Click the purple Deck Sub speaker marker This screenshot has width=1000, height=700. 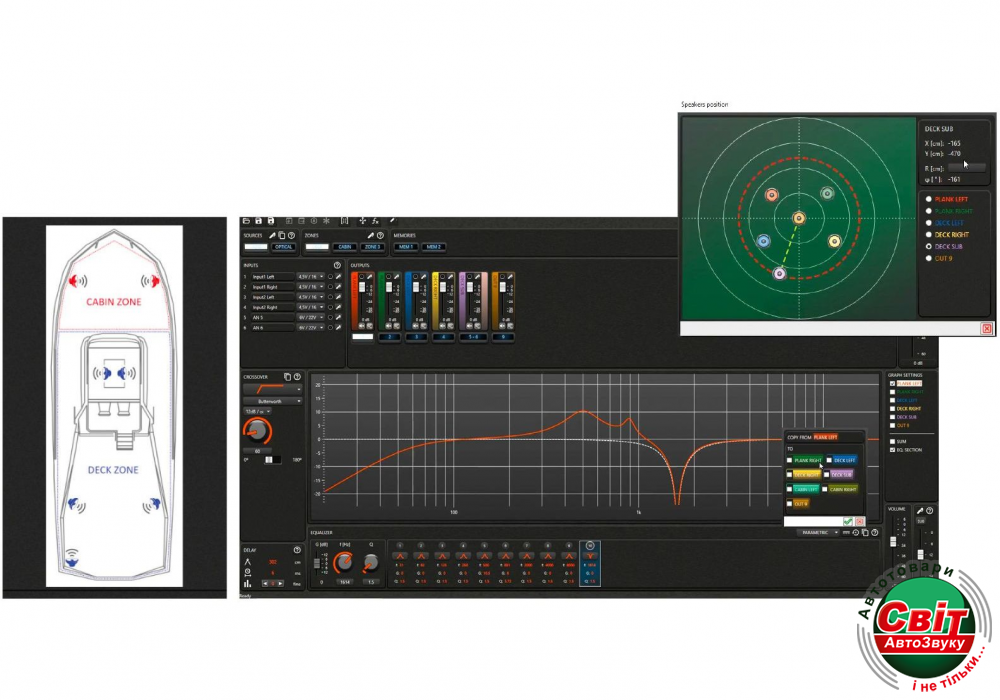(x=780, y=273)
